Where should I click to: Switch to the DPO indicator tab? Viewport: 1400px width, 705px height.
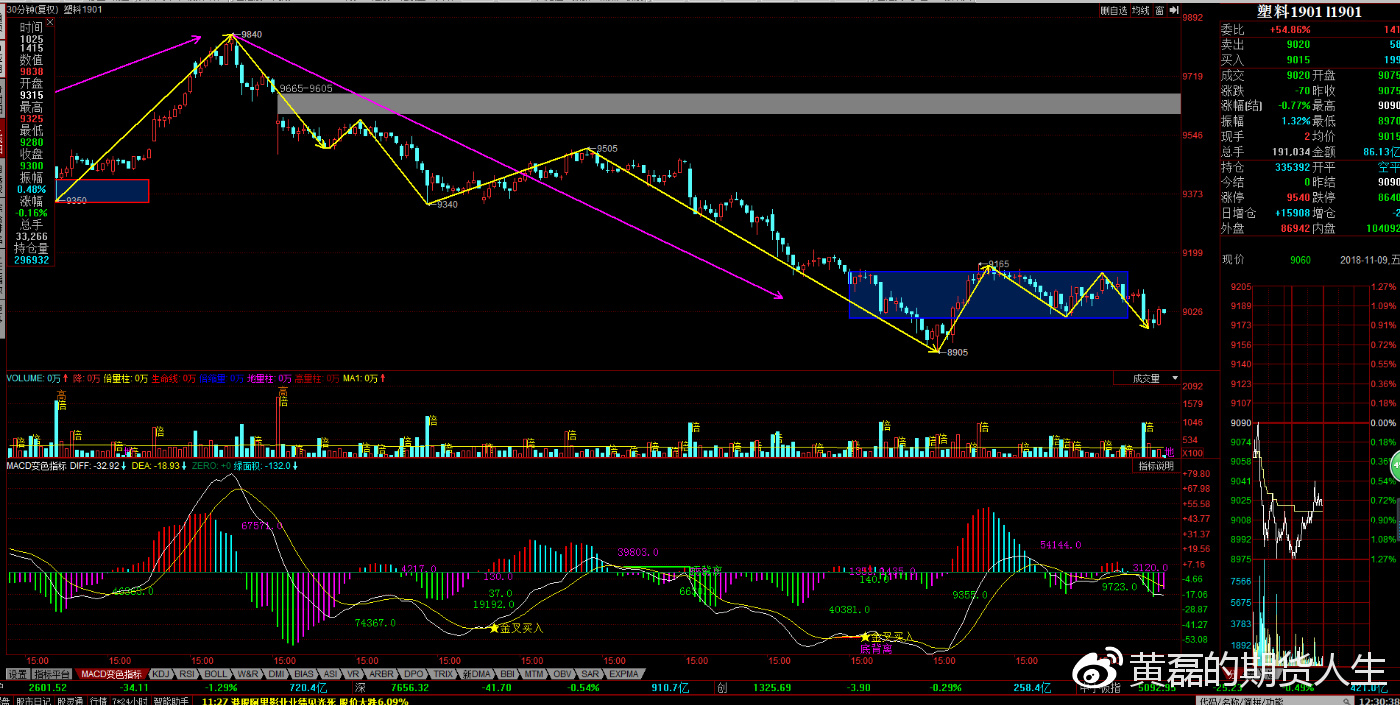(414, 674)
